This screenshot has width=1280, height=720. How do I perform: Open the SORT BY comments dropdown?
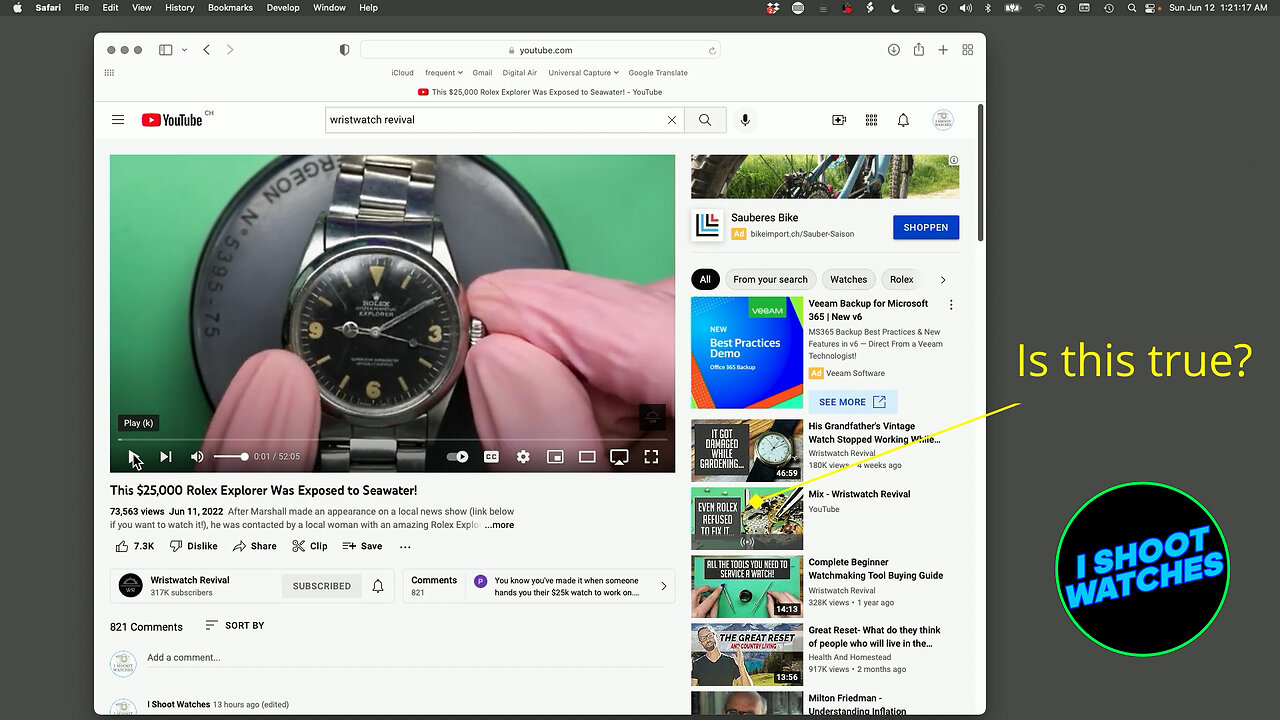234,626
